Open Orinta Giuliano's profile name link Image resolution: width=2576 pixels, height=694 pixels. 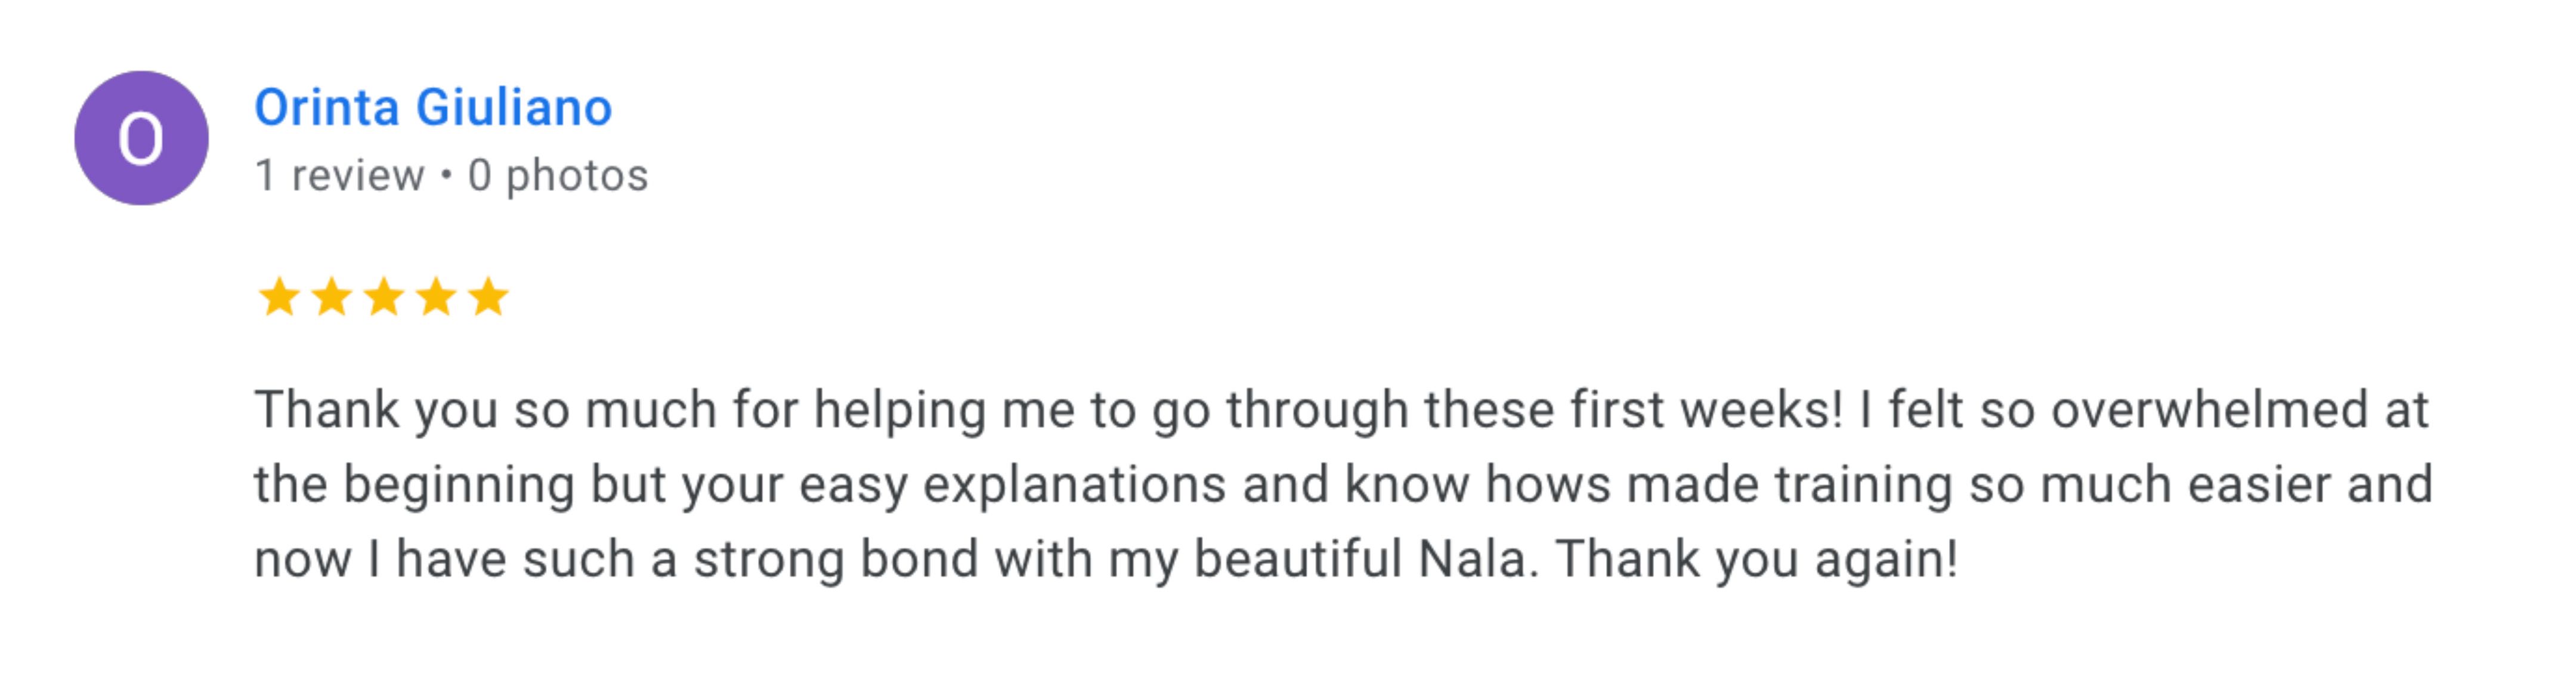pos(433,108)
